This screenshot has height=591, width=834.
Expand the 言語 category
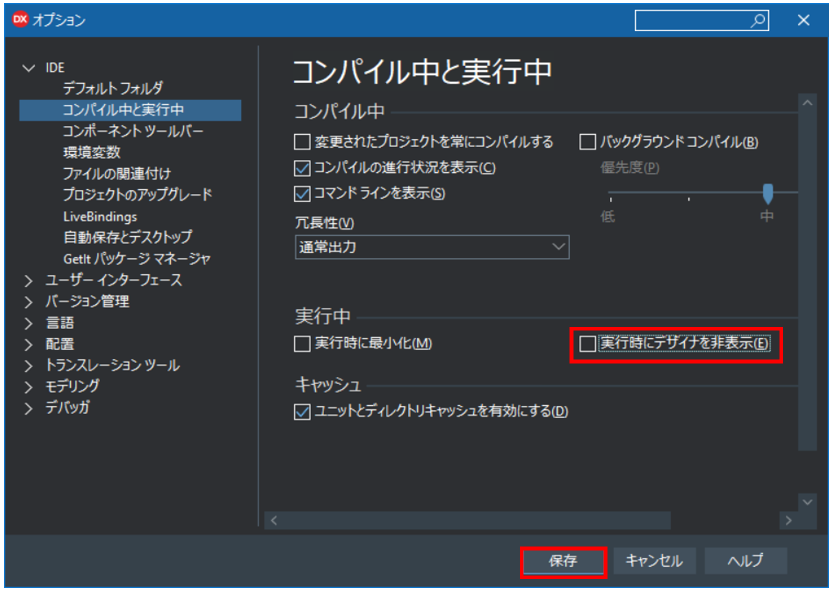[29, 322]
